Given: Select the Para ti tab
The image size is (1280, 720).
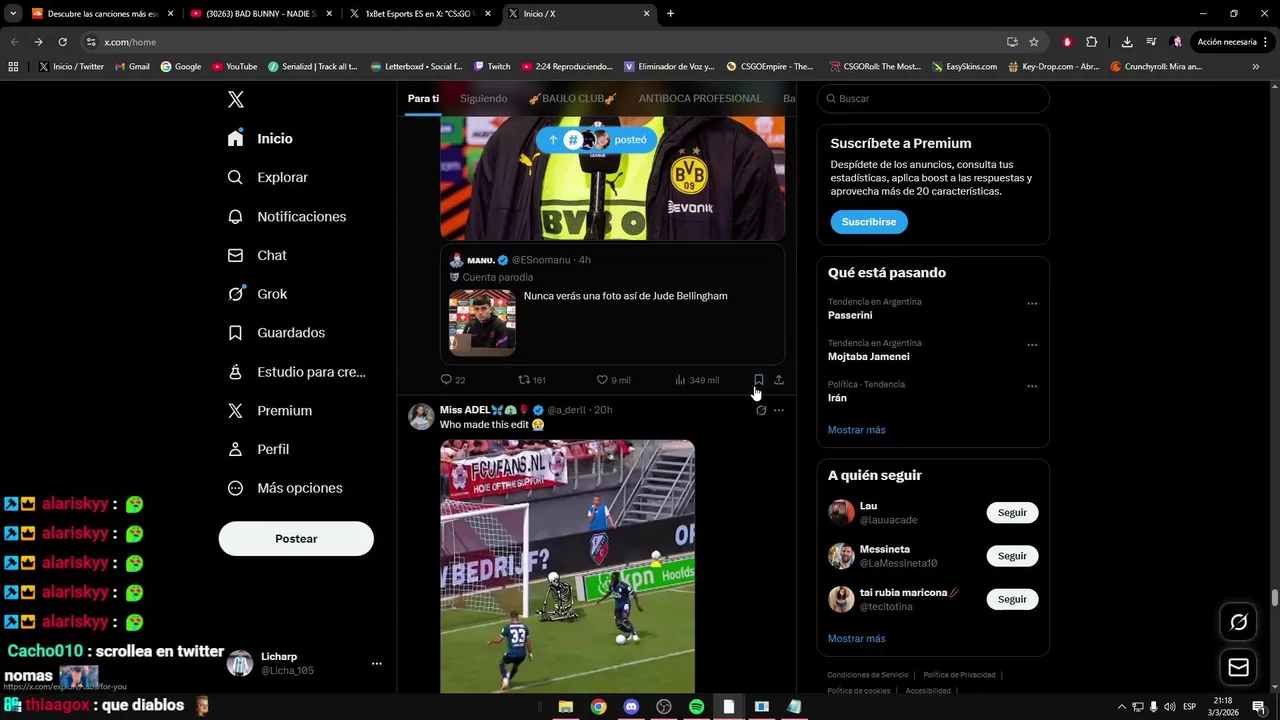Looking at the screenshot, I should coord(423,98).
